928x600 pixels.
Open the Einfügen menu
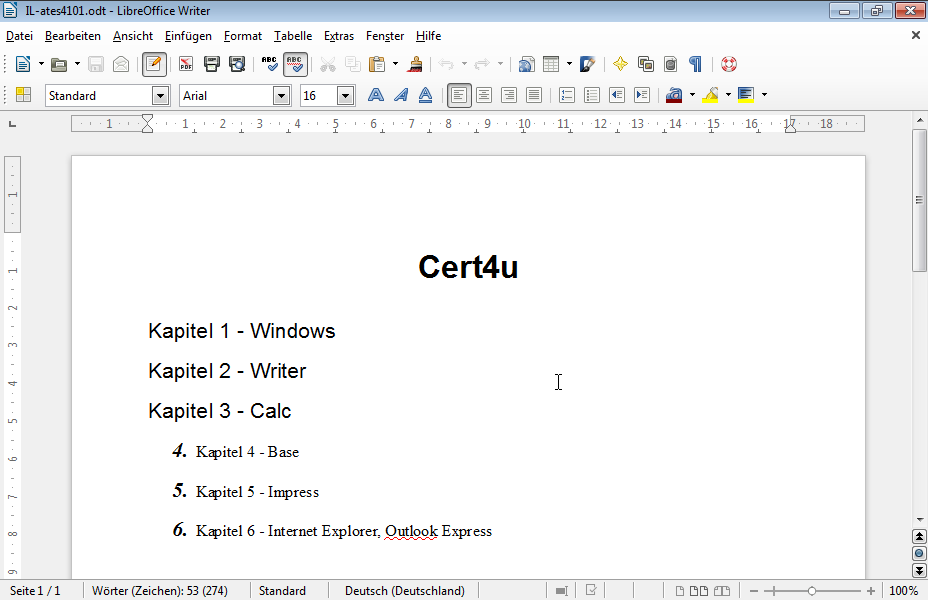(x=188, y=36)
